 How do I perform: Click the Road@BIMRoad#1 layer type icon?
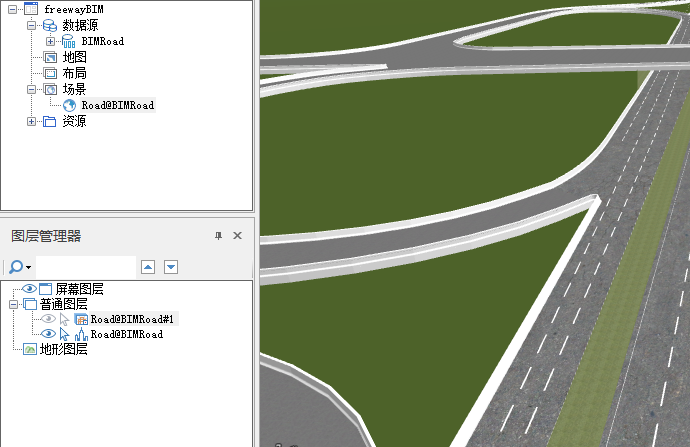tap(81, 319)
